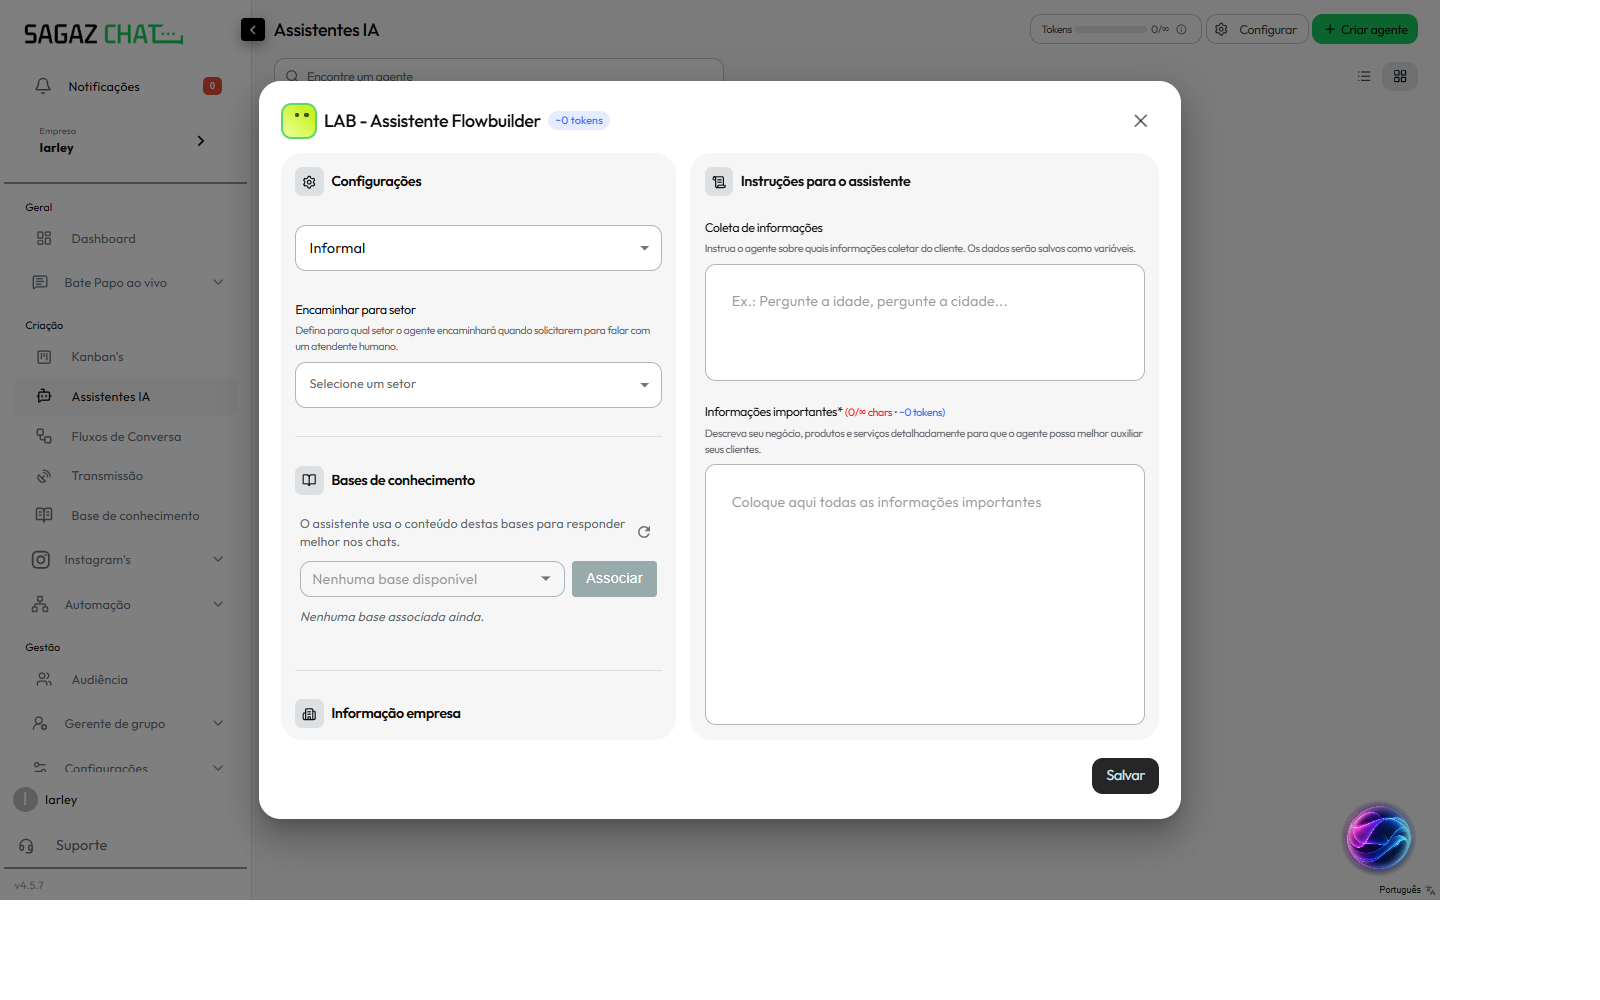Expand the Bate Papo ao vivo chevron
The image size is (1600, 1000).
[218, 283]
